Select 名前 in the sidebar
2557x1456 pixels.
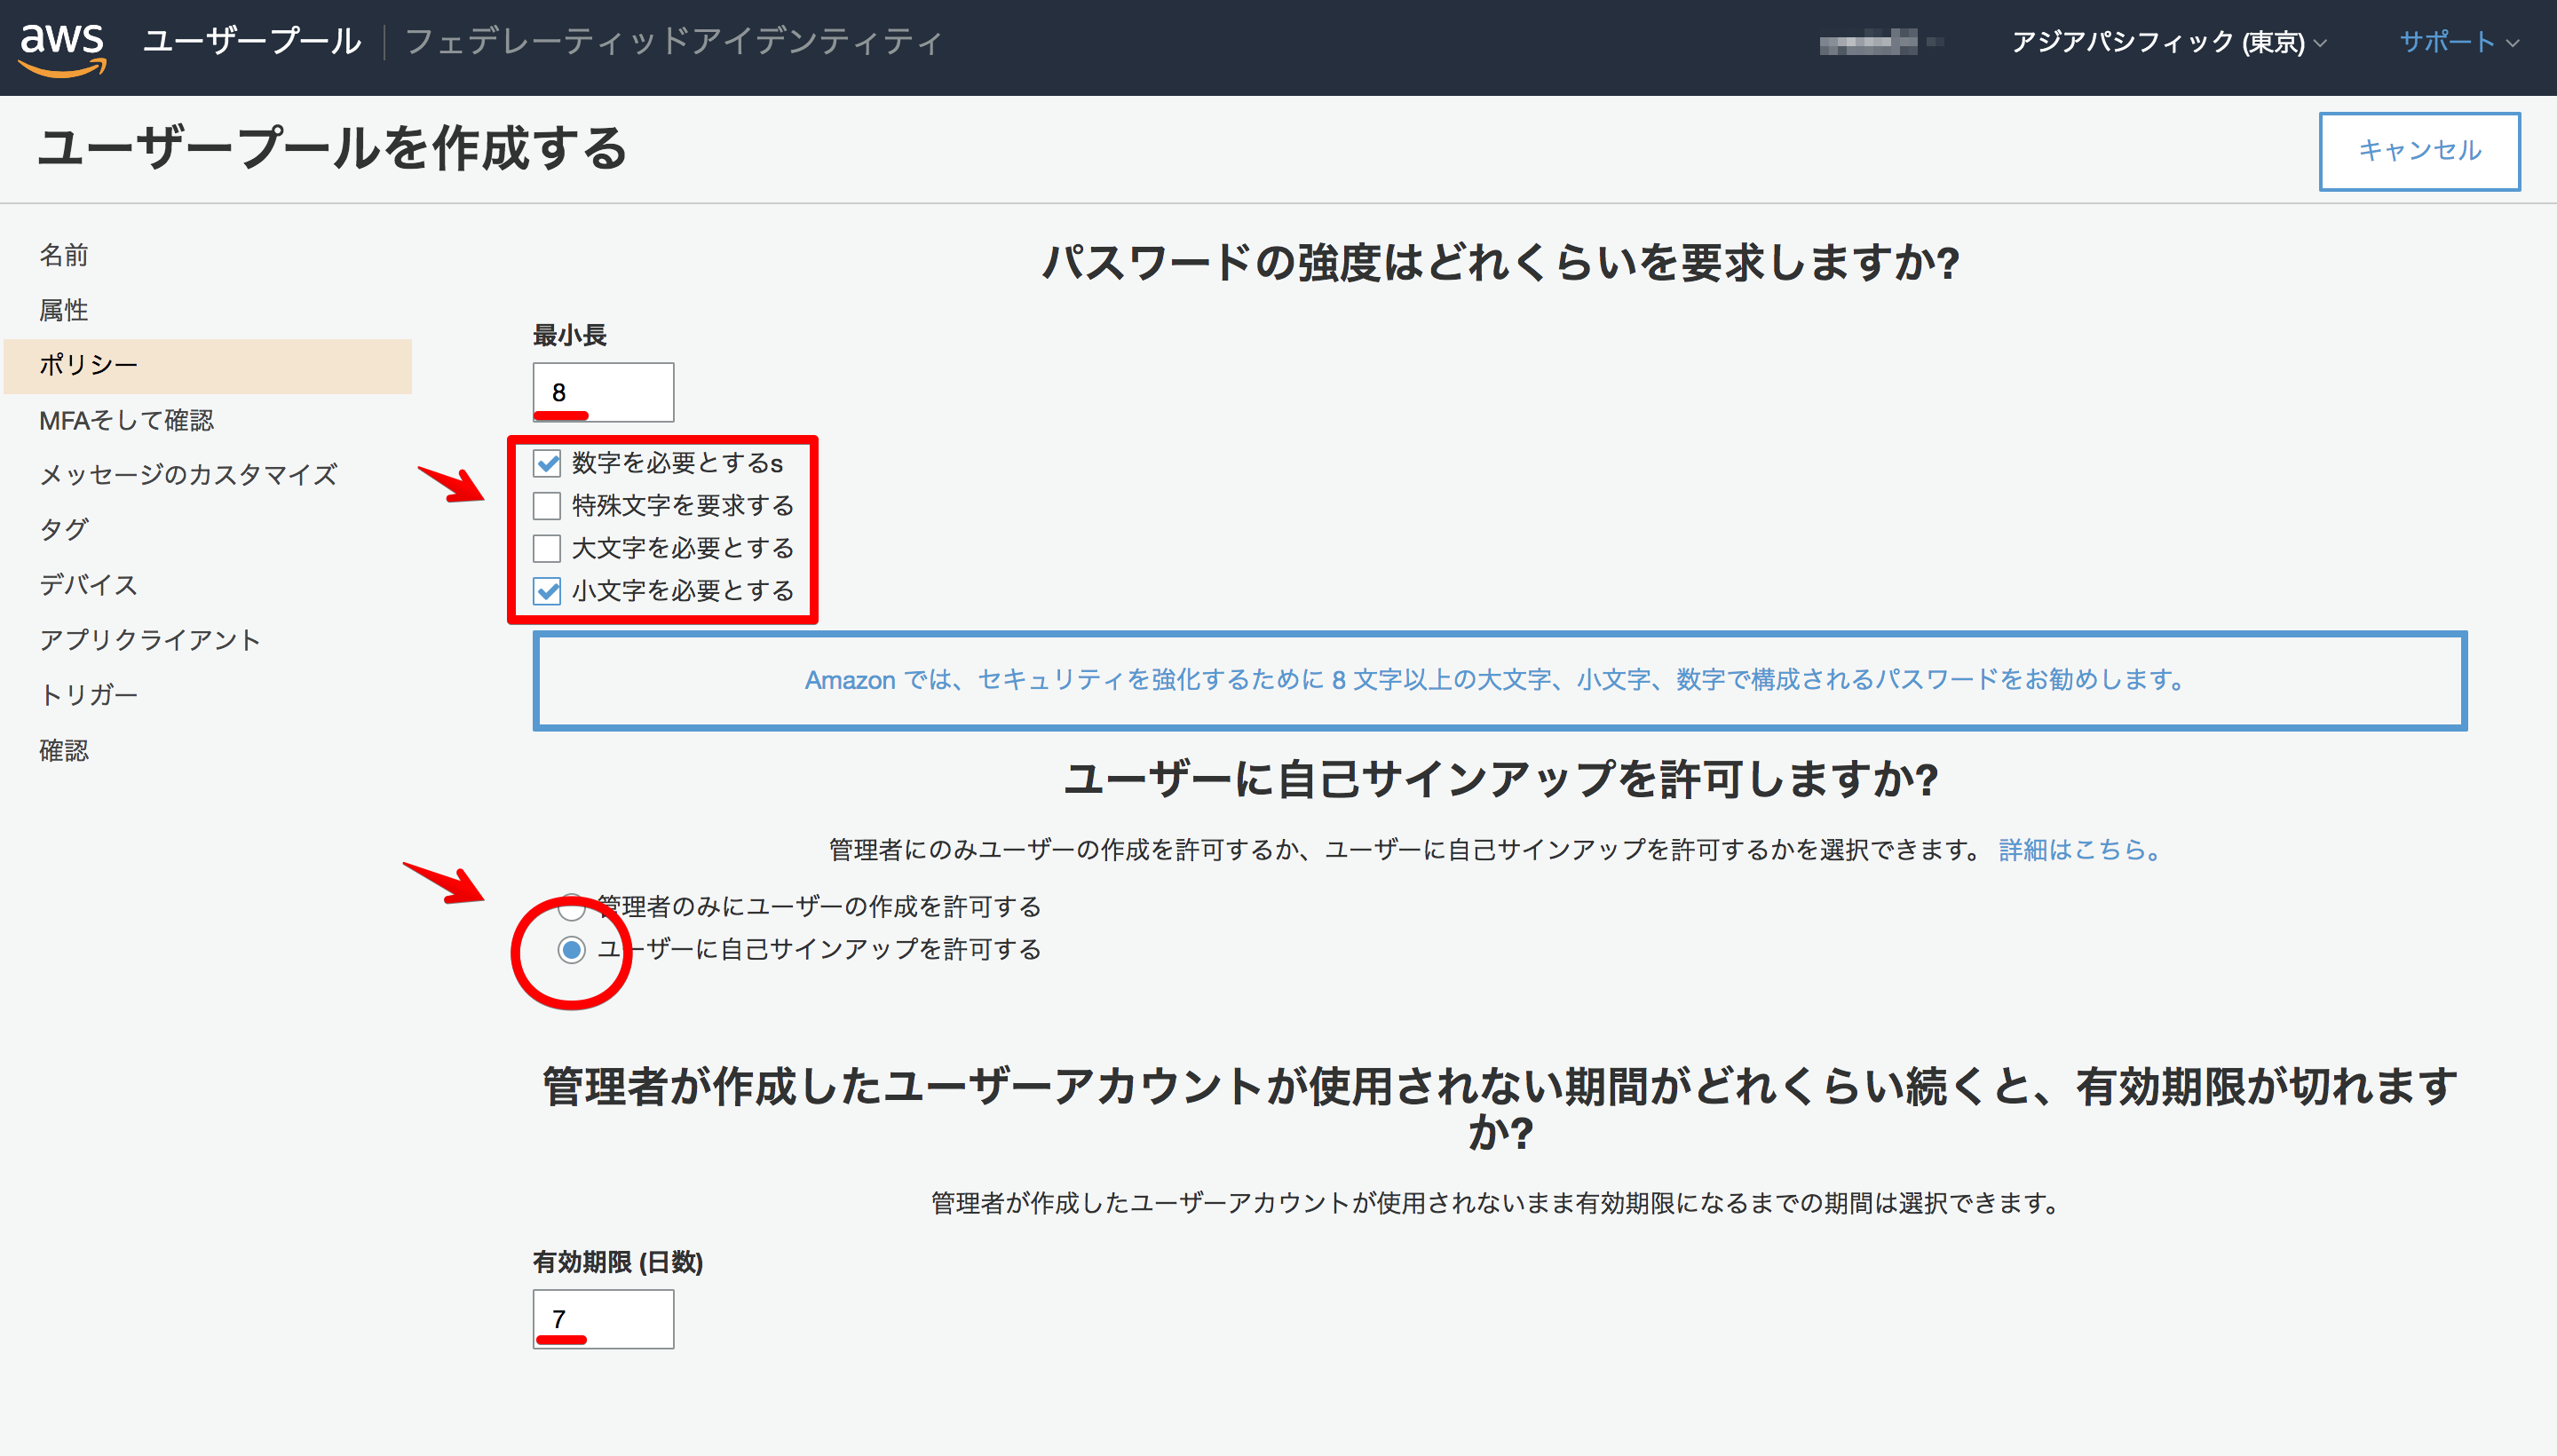64,255
